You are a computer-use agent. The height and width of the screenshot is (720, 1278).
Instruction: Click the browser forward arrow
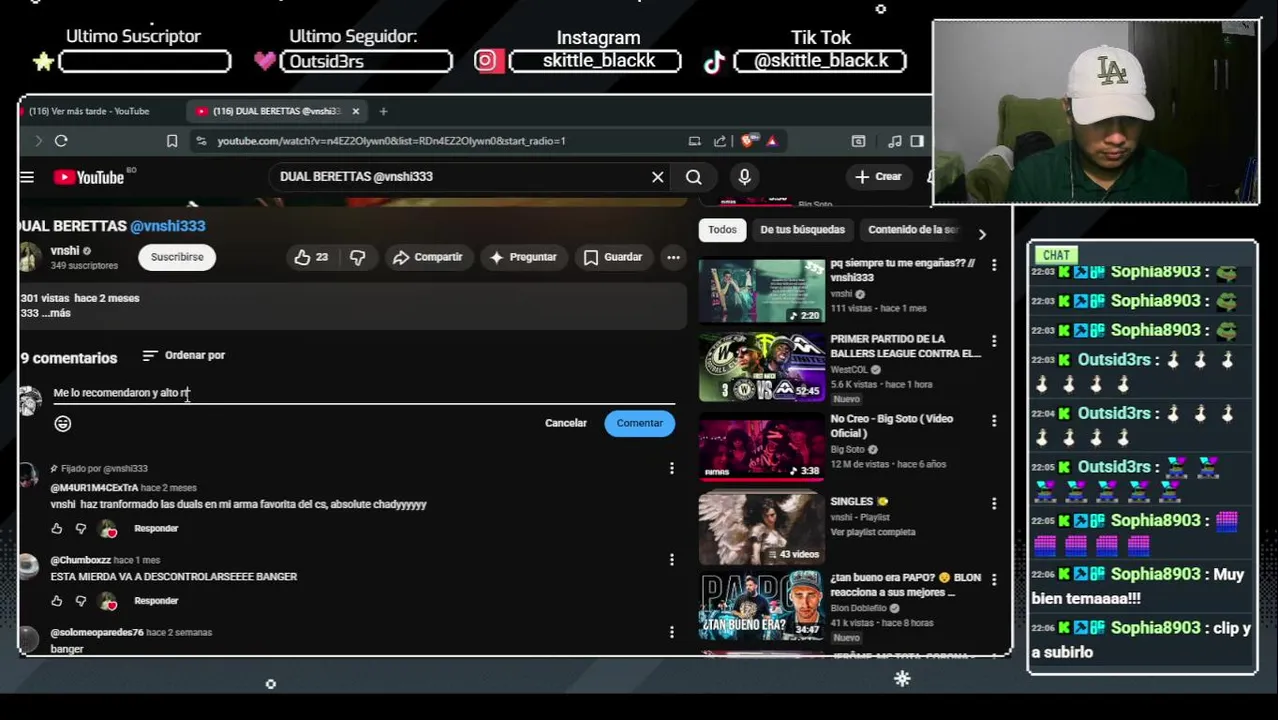(x=38, y=141)
